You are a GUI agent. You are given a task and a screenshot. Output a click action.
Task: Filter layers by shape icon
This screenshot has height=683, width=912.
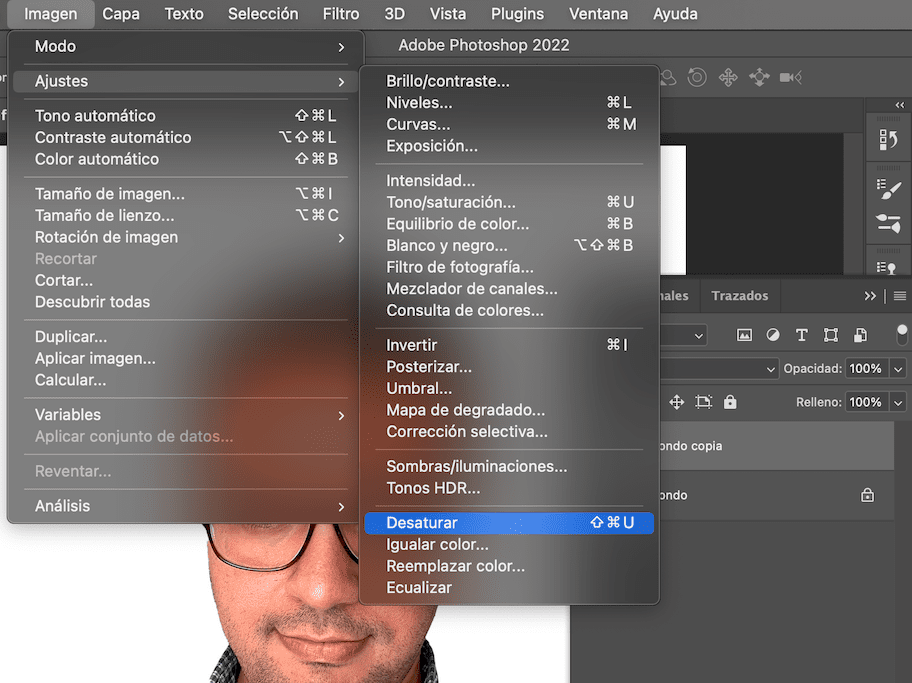pos(831,335)
